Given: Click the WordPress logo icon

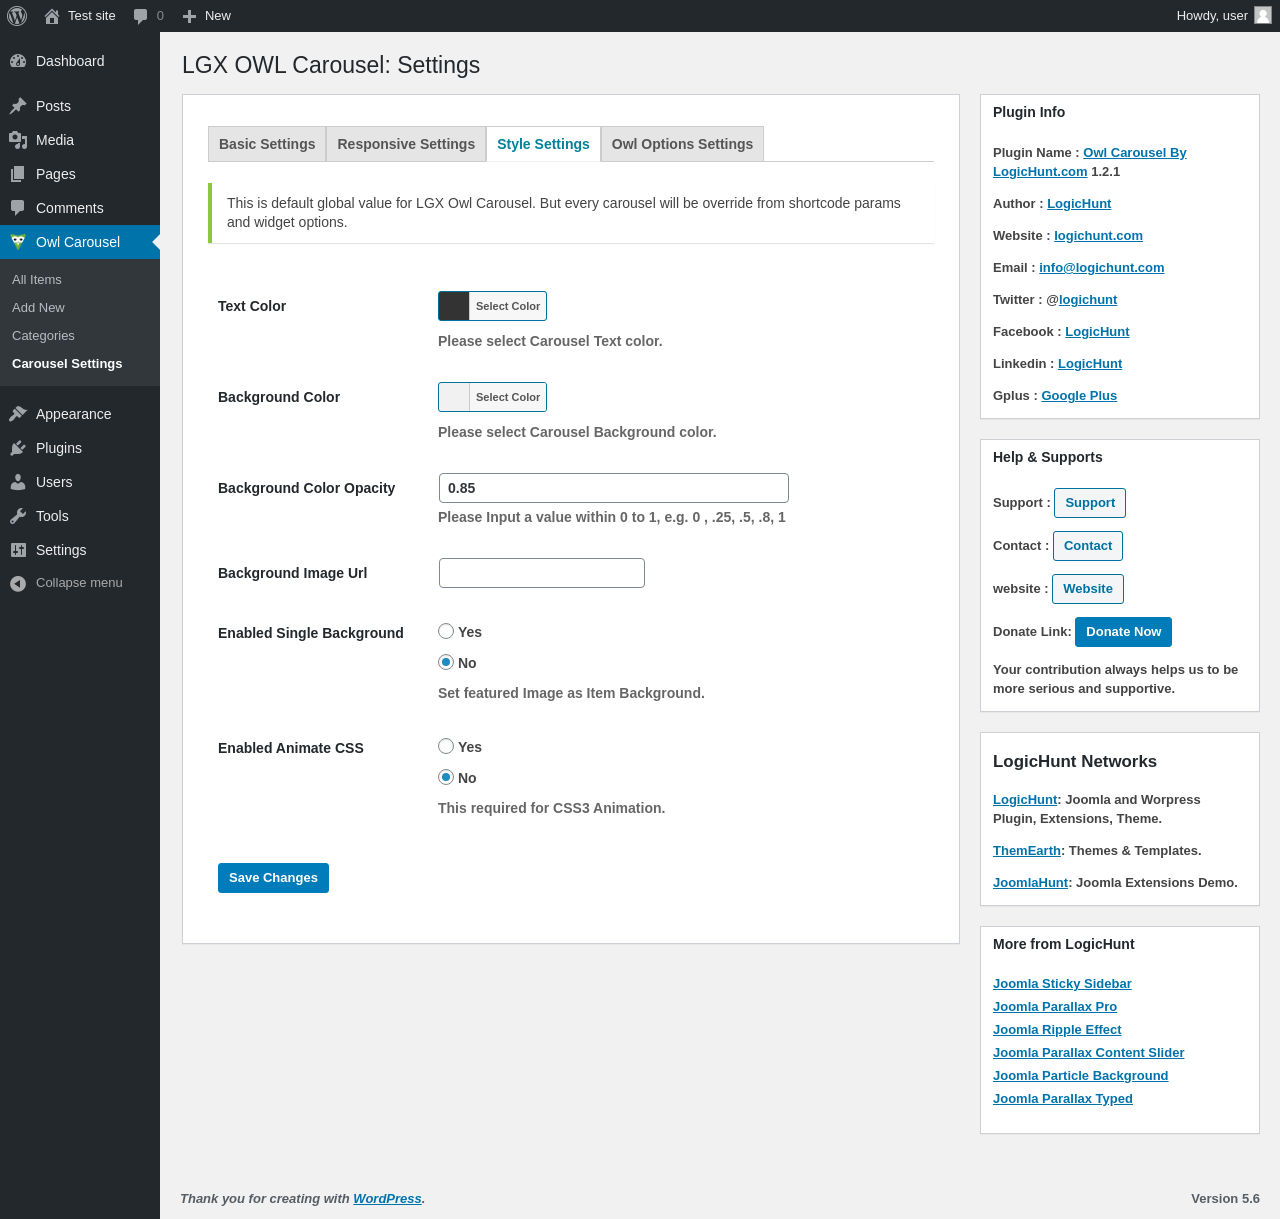Looking at the screenshot, I should pos(17,16).
